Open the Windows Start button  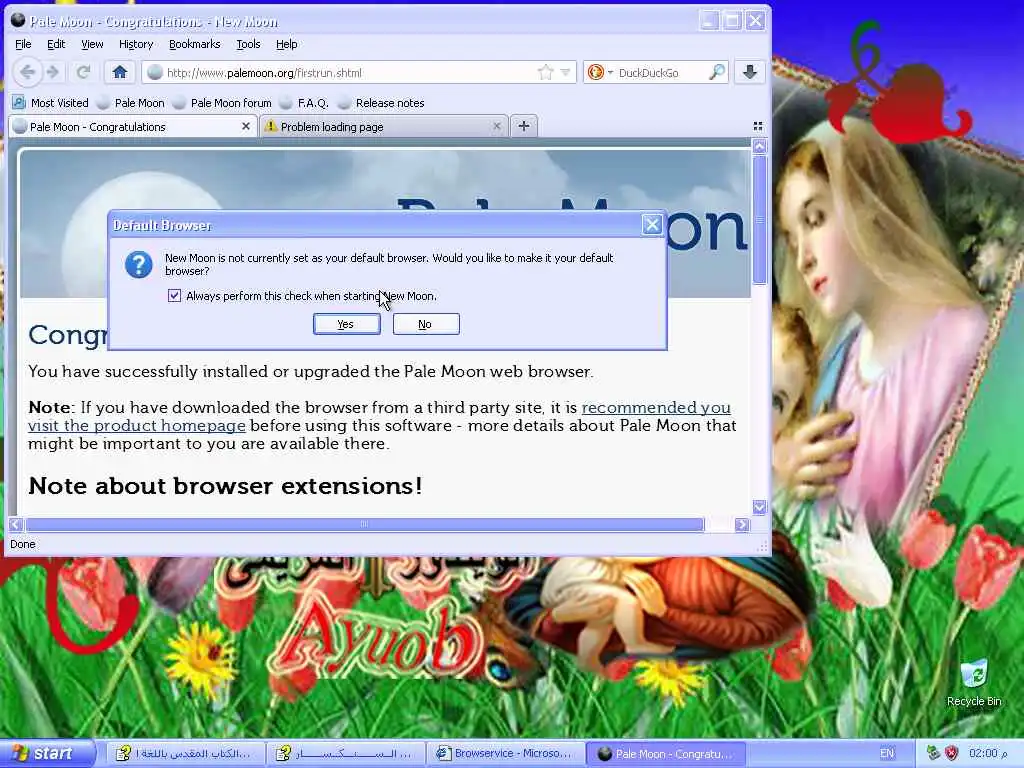[46, 754]
